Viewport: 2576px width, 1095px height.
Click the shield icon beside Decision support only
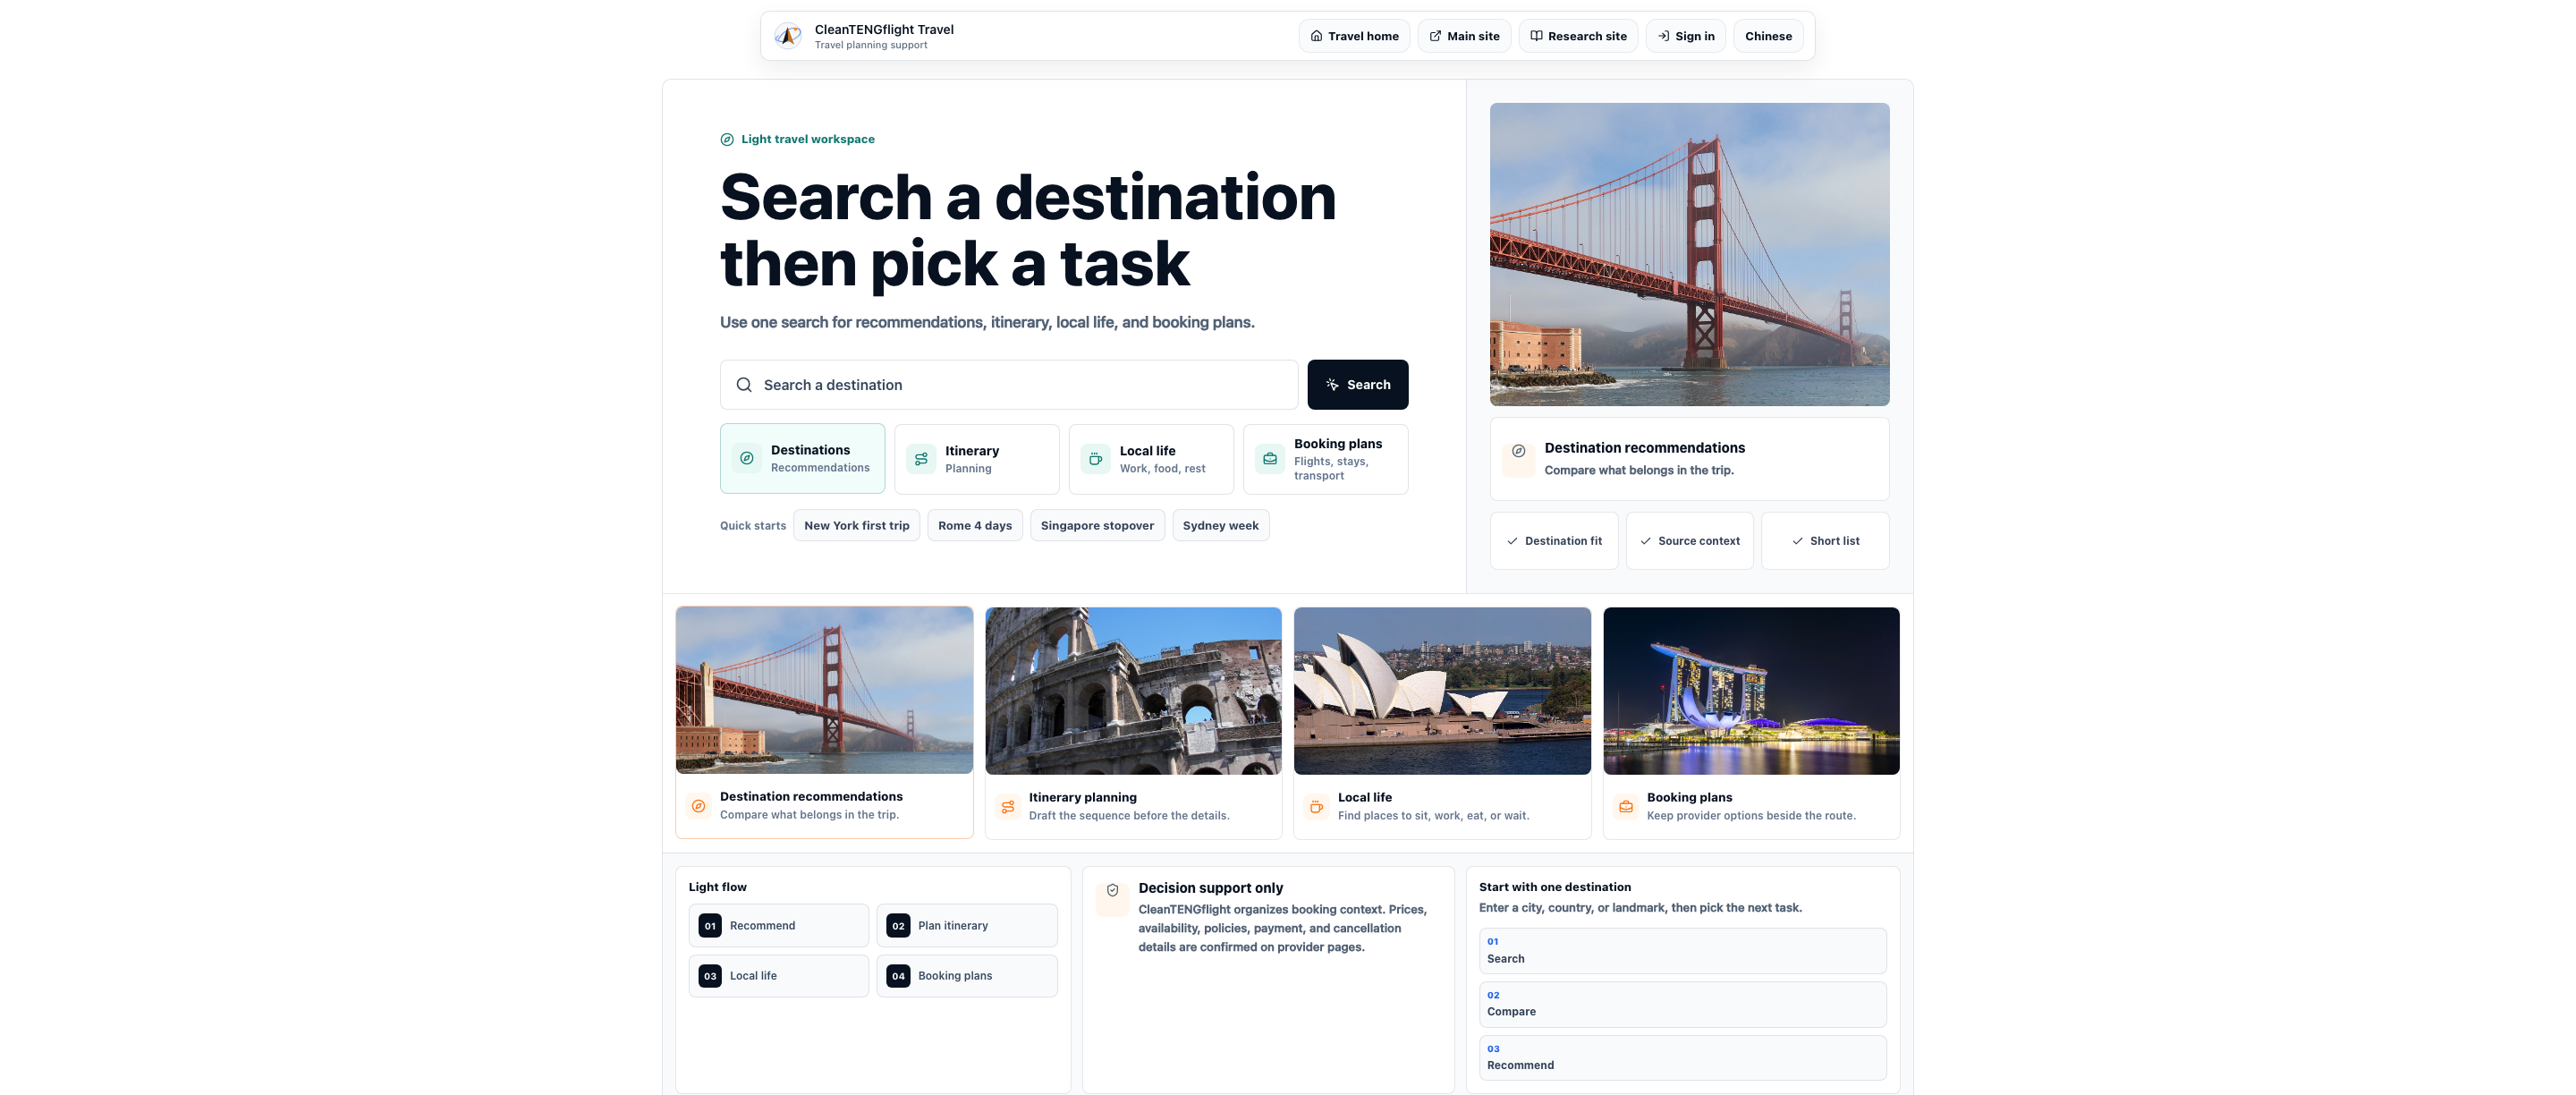(x=1112, y=890)
